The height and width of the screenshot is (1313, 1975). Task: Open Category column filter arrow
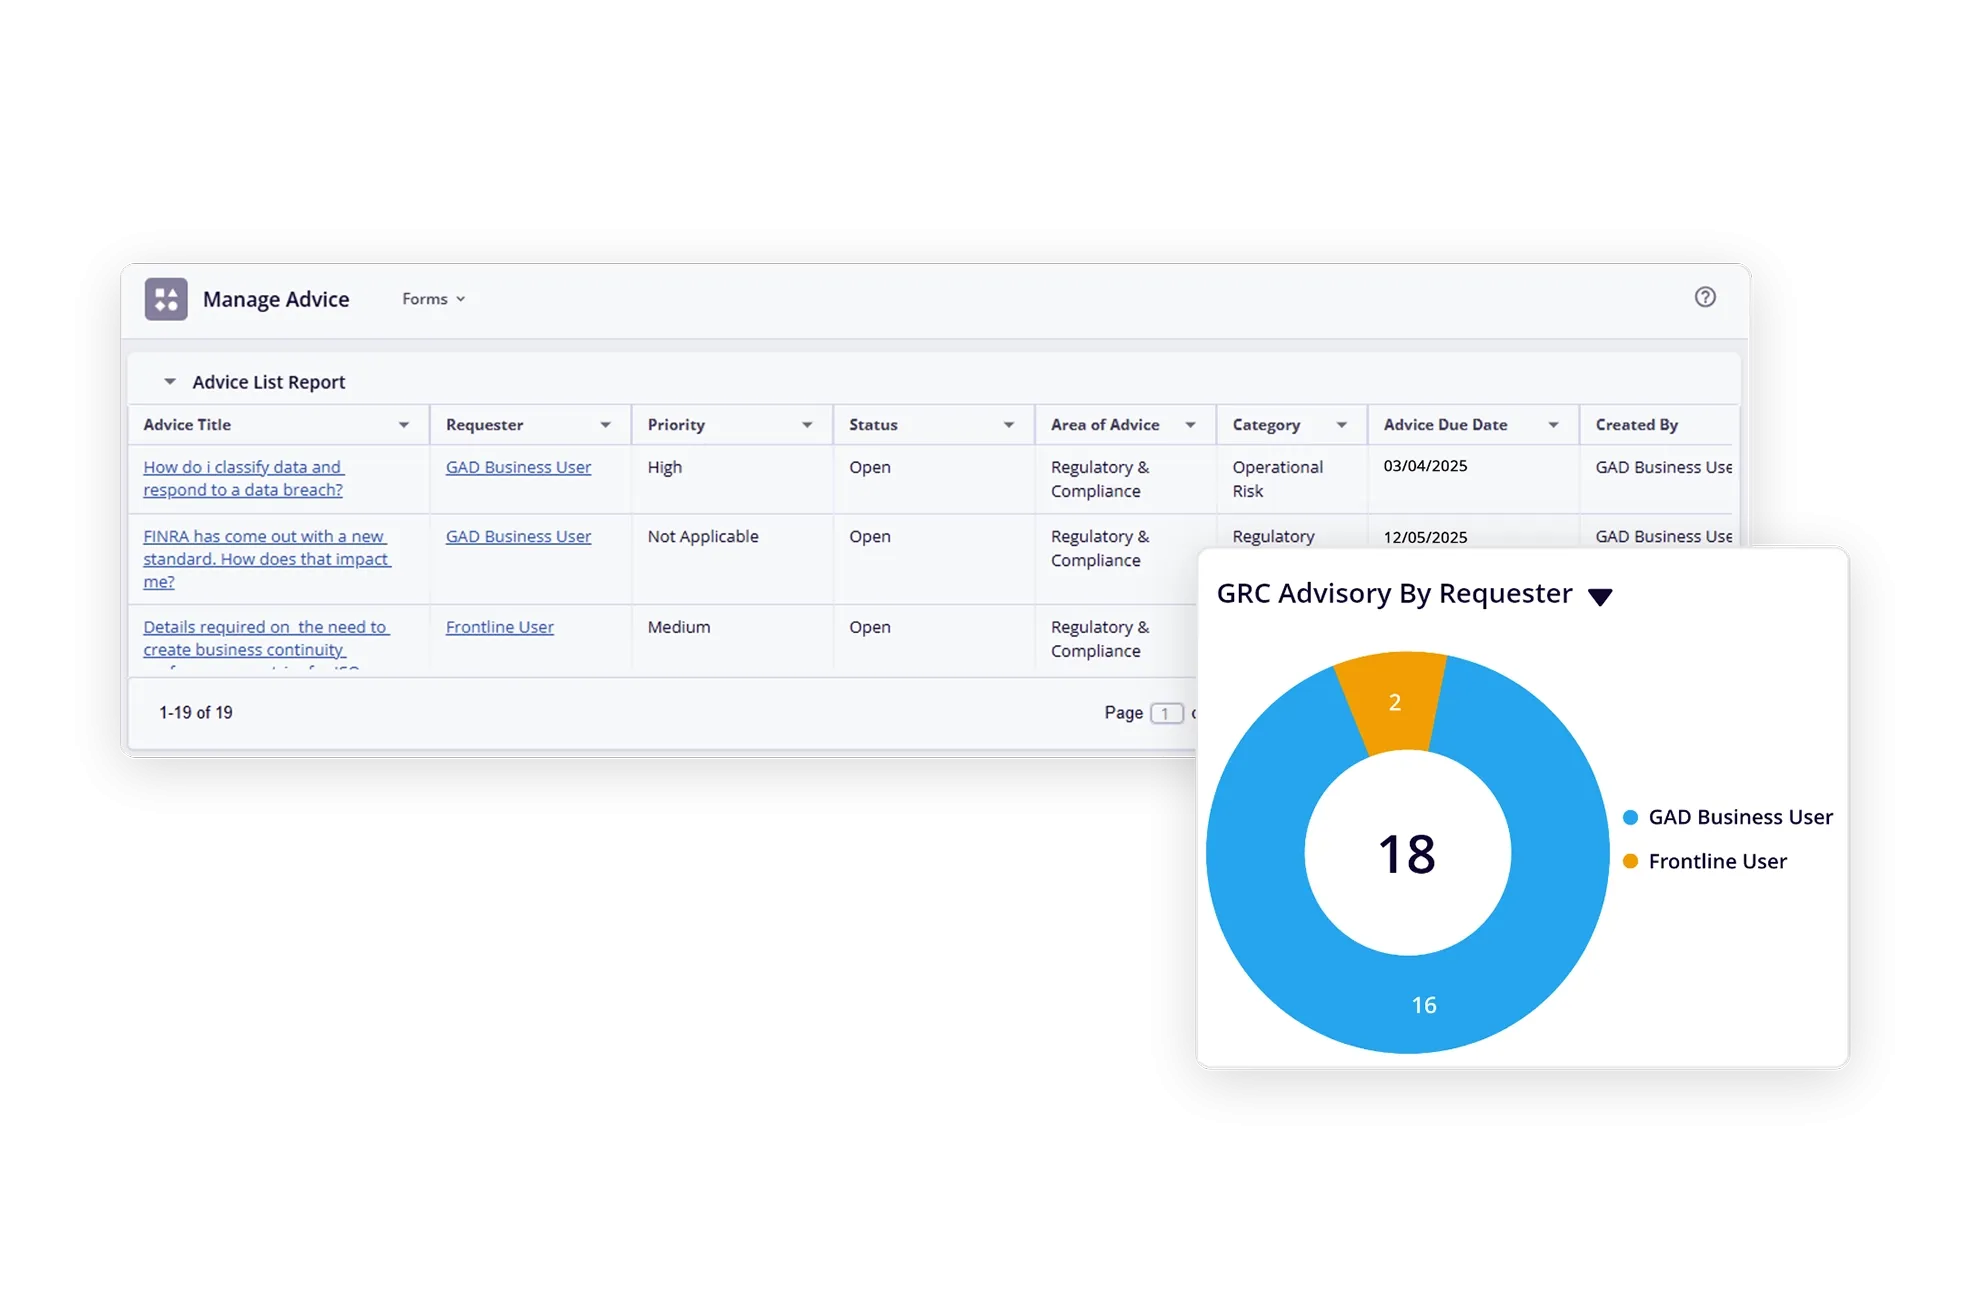pos(1342,425)
